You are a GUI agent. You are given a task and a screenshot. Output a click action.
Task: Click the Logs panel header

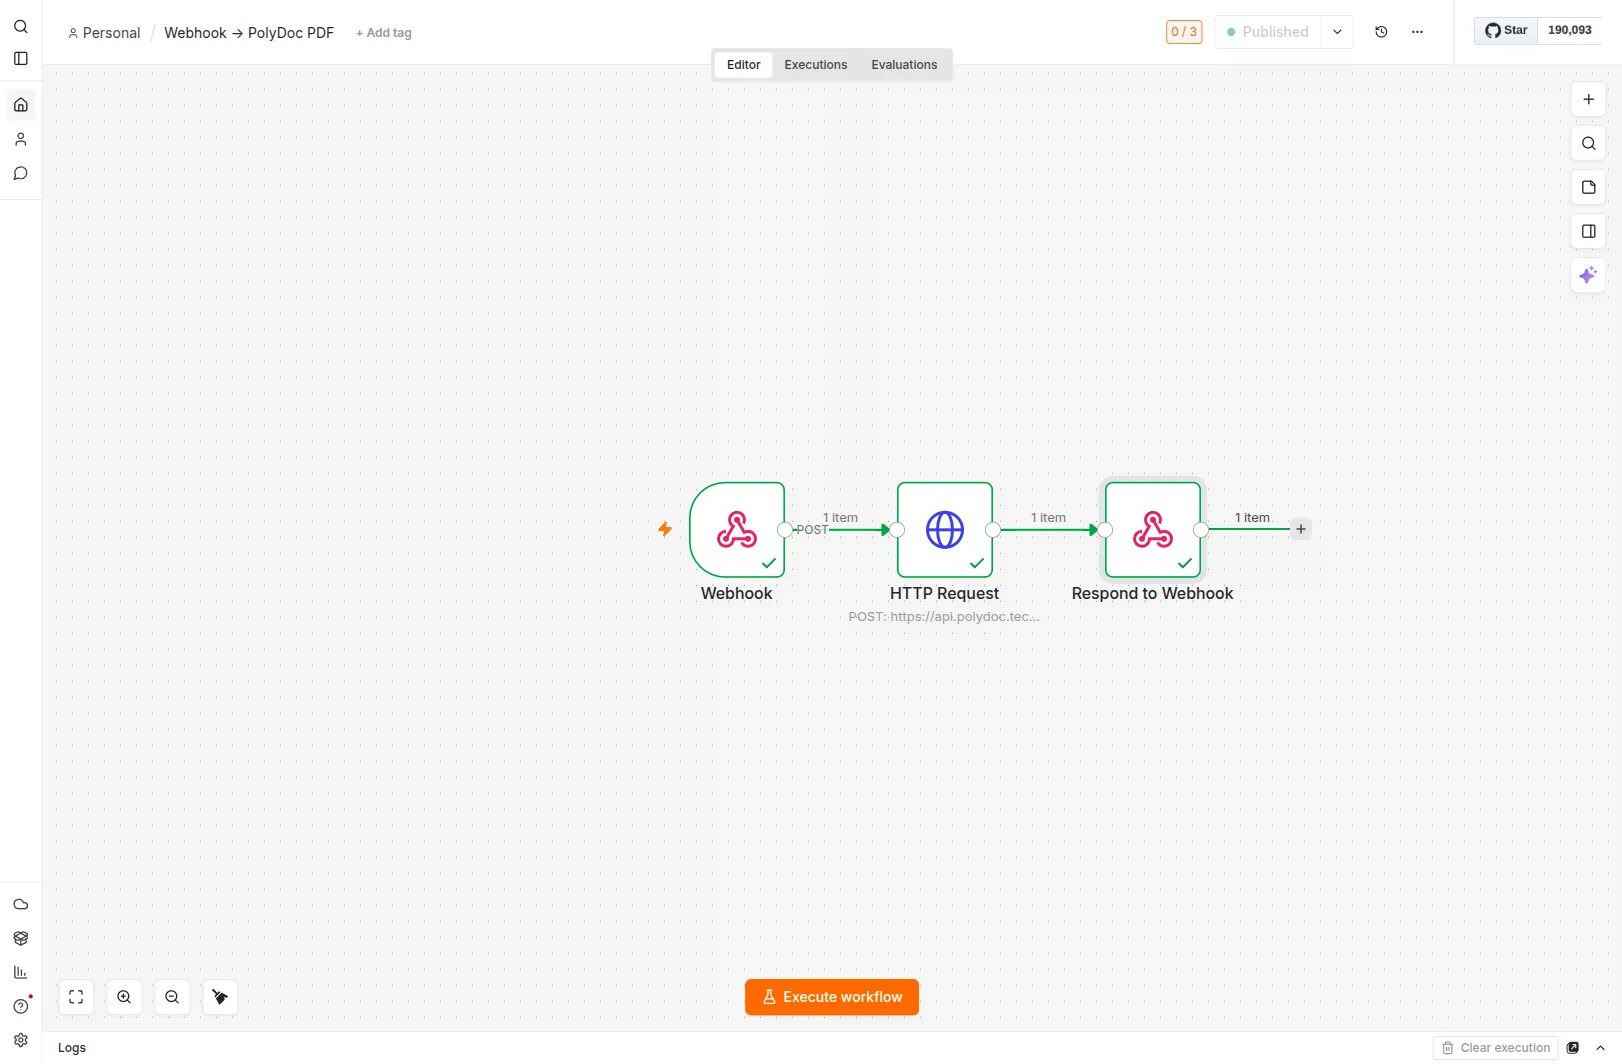(72, 1048)
